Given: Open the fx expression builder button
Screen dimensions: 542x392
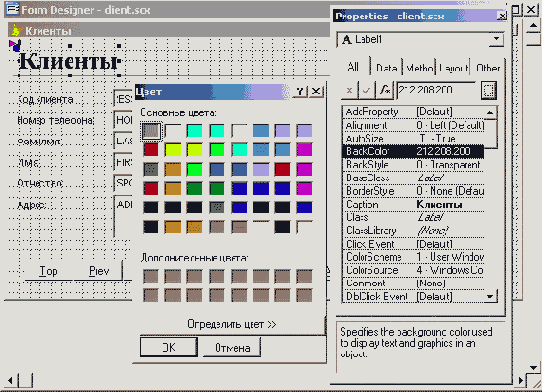Looking at the screenshot, I should (x=385, y=91).
